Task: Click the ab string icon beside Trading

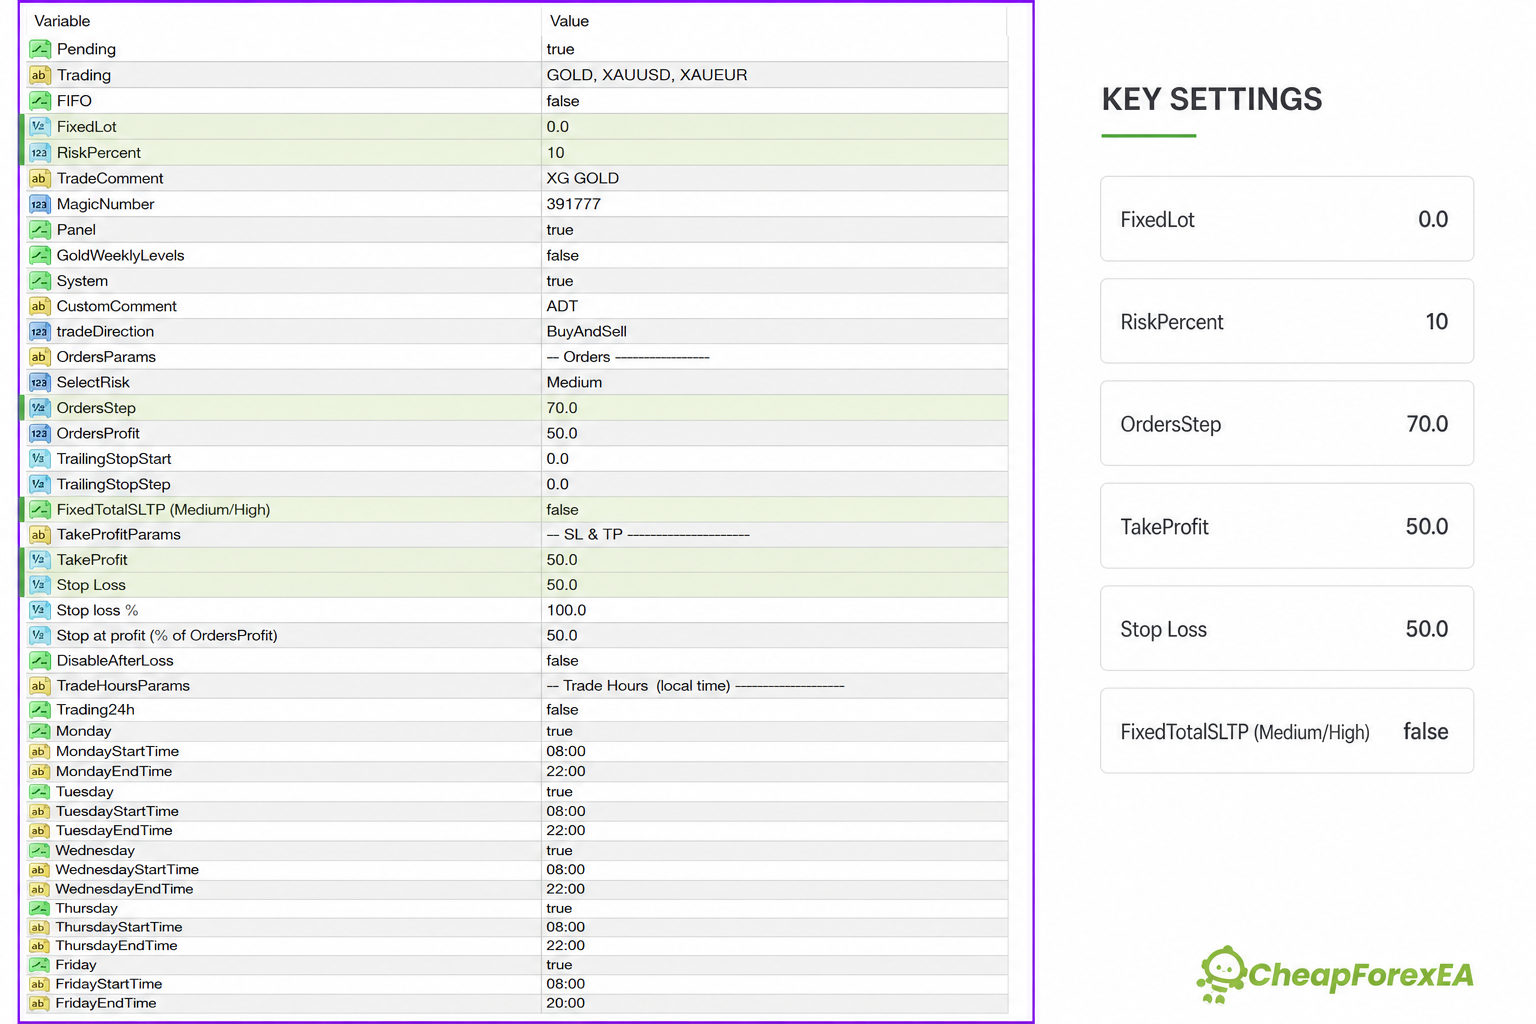Action: (x=39, y=75)
